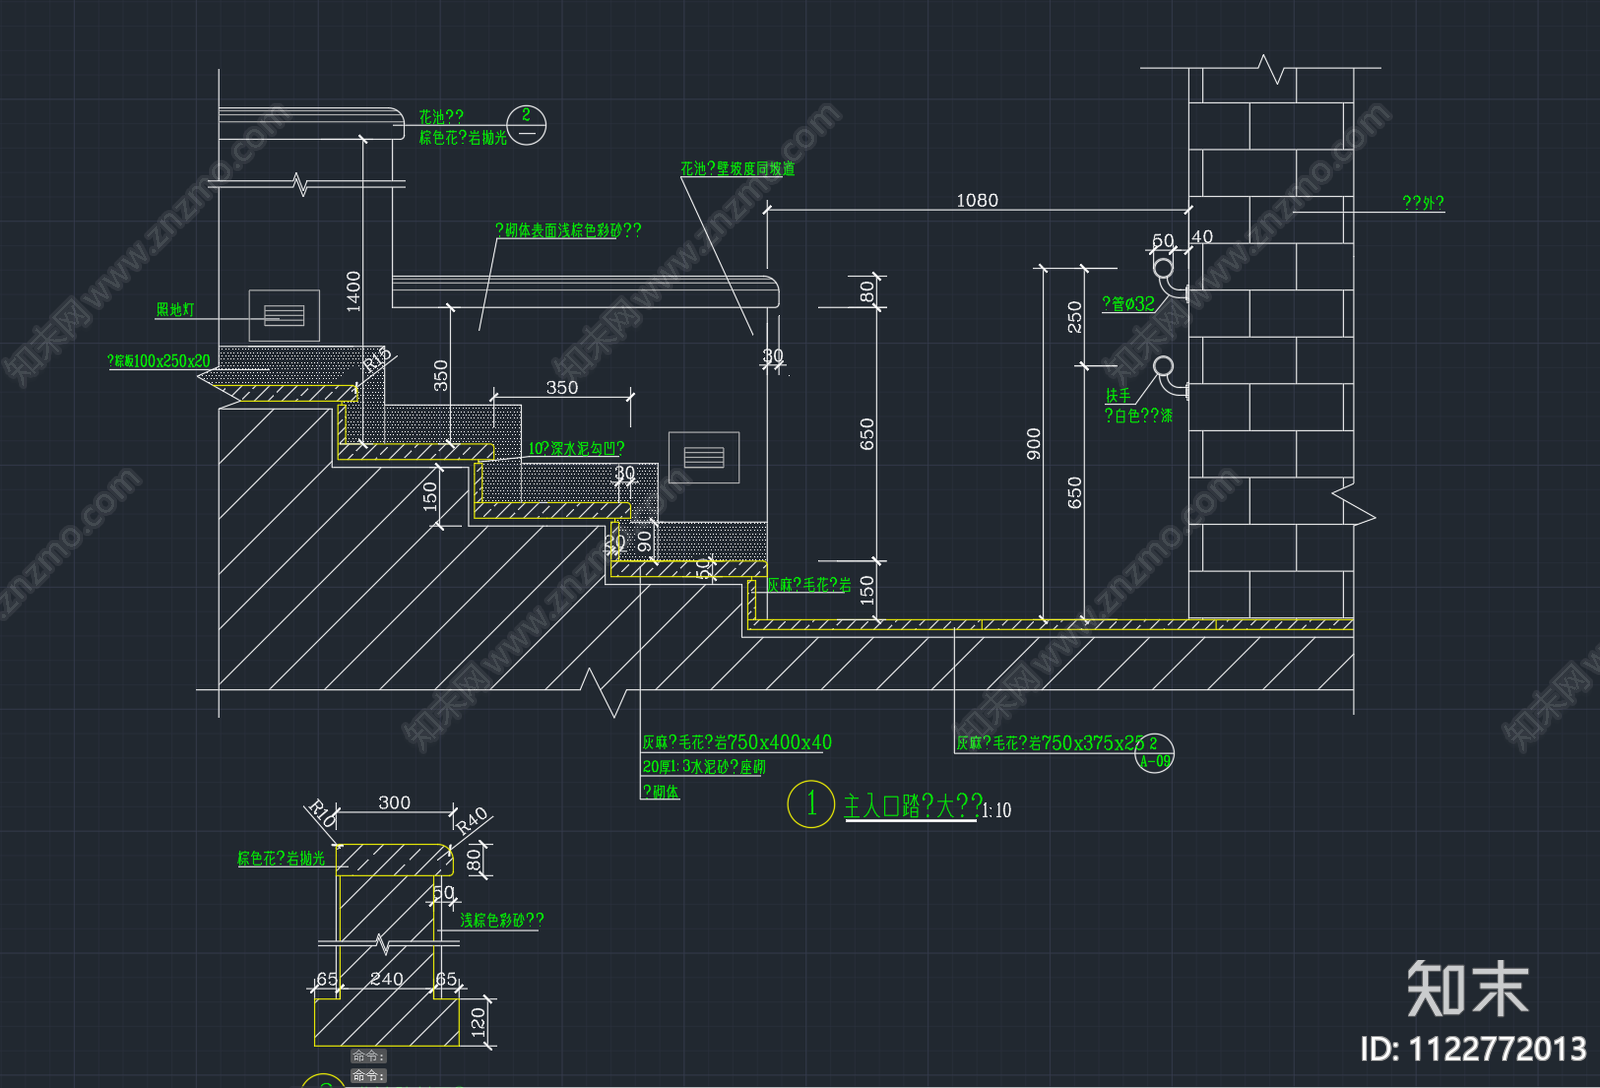Click the pool light fixture symbol beside 照池灯

(284, 316)
